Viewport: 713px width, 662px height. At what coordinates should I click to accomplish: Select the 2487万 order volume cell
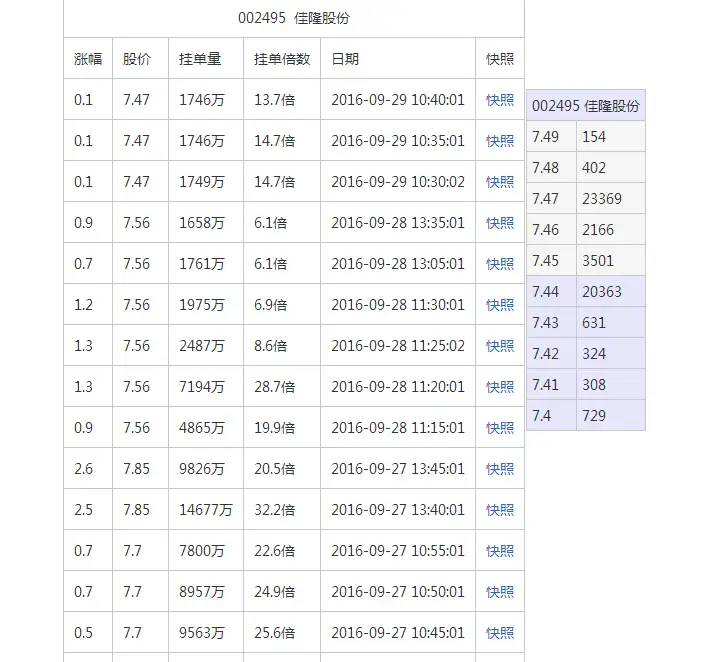(206, 346)
